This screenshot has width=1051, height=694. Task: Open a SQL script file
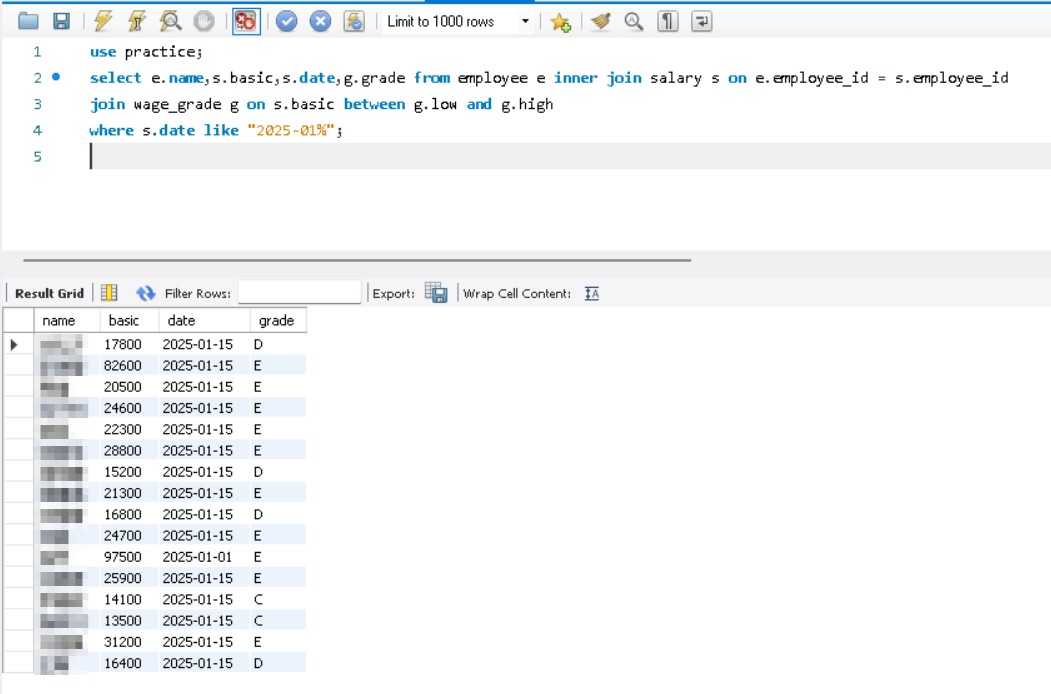28,21
